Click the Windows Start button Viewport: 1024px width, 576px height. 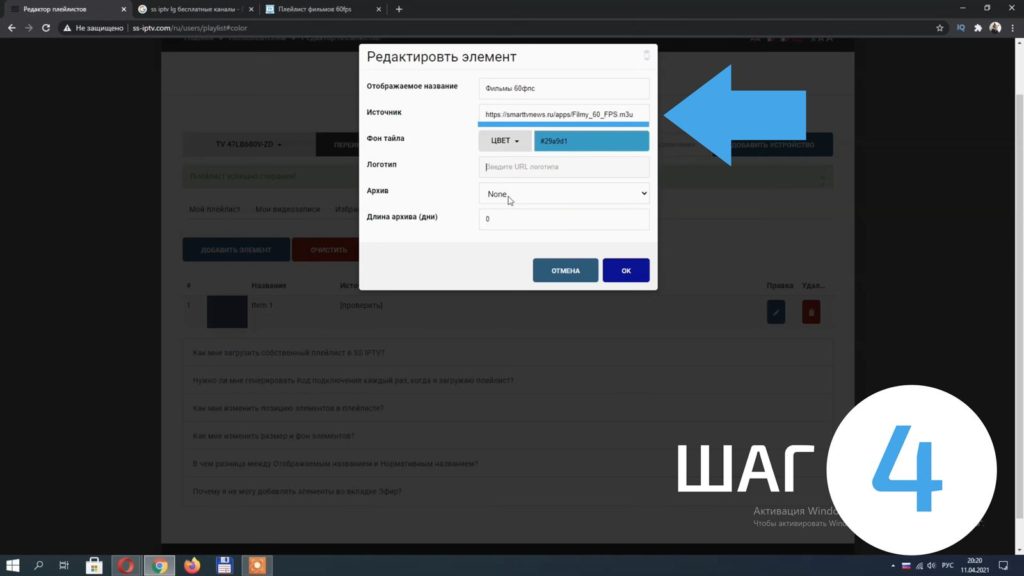pos(13,565)
